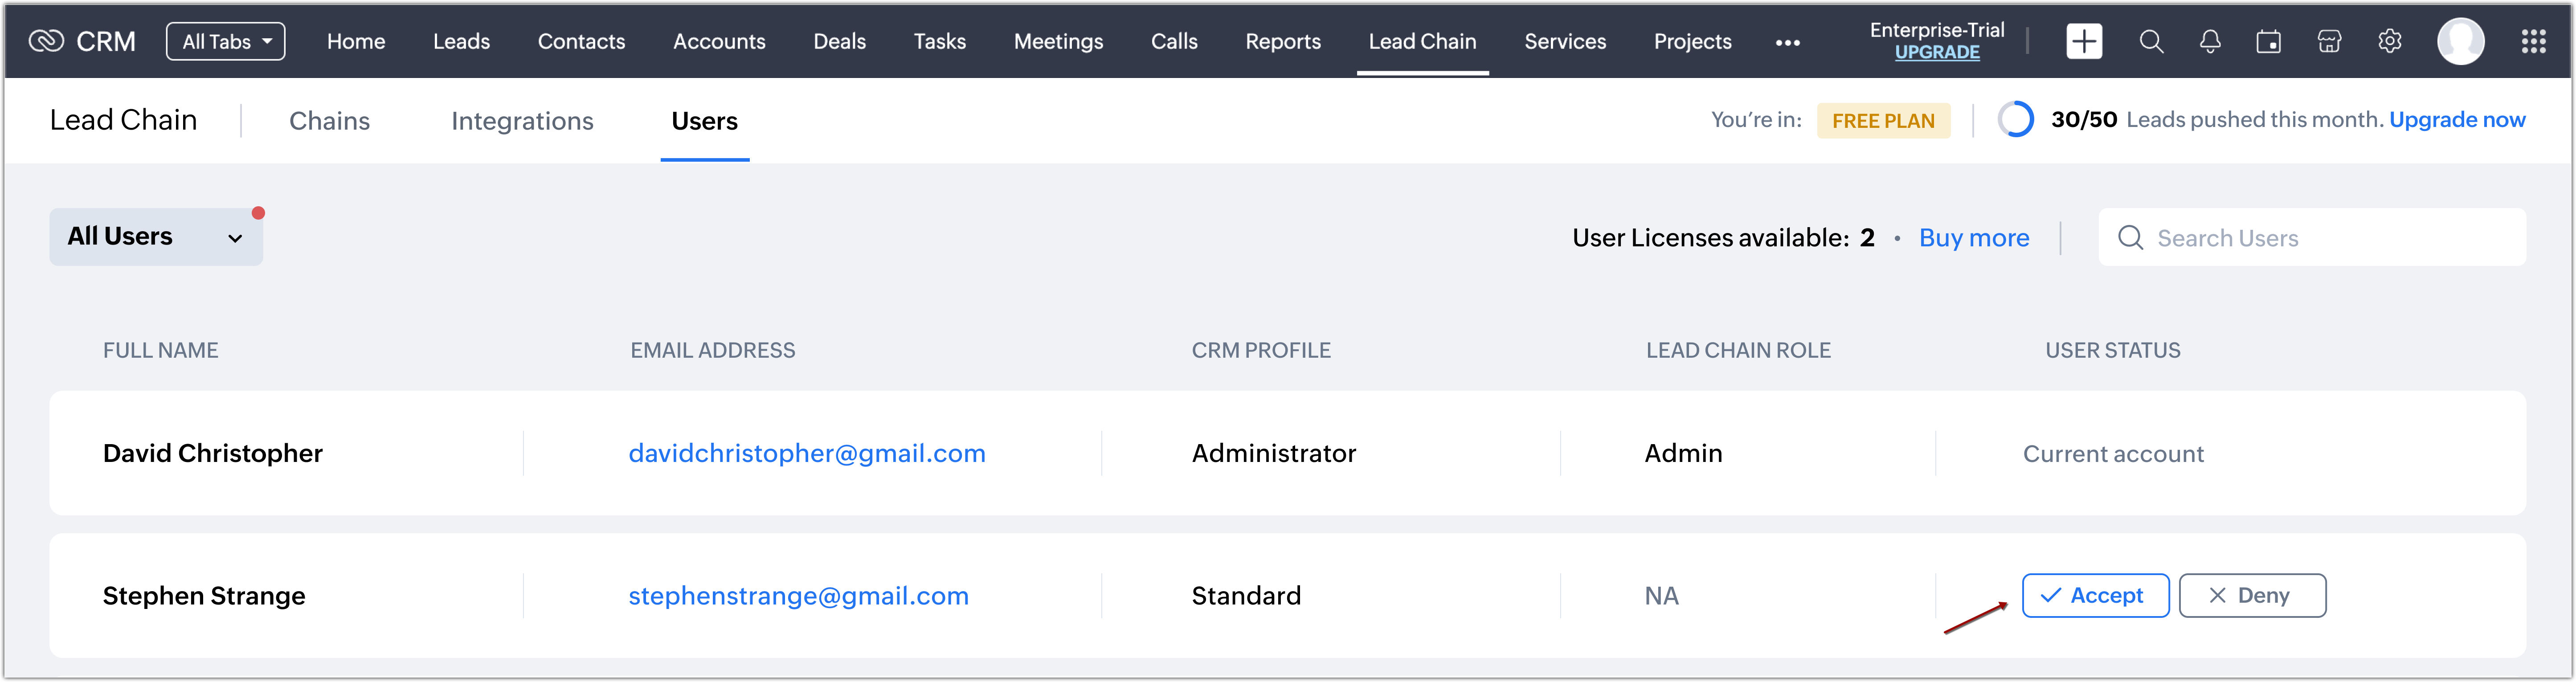The image size is (2576, 682).
Task: Open the apps grid launcher icon
Action: coord(2533,41)
